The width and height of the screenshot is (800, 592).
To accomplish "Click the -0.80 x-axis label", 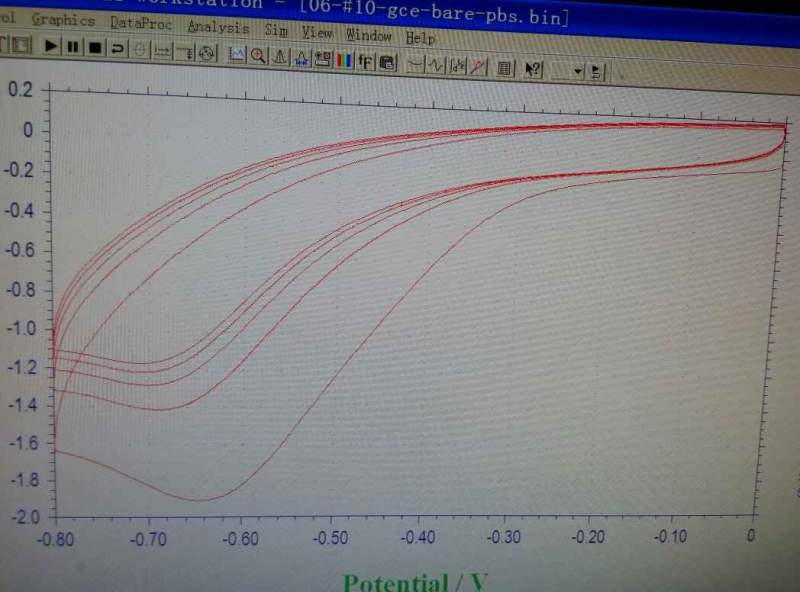I will [55, 539].
